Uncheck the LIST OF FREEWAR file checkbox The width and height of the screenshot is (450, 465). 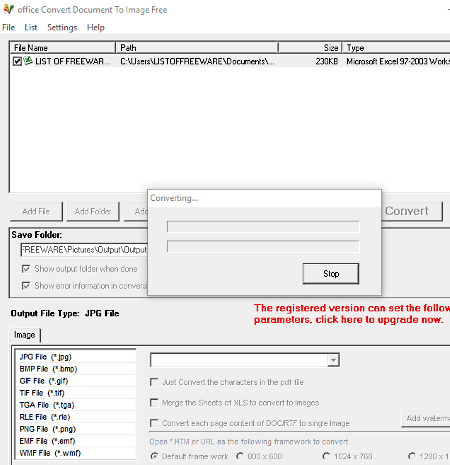[17, 61]
